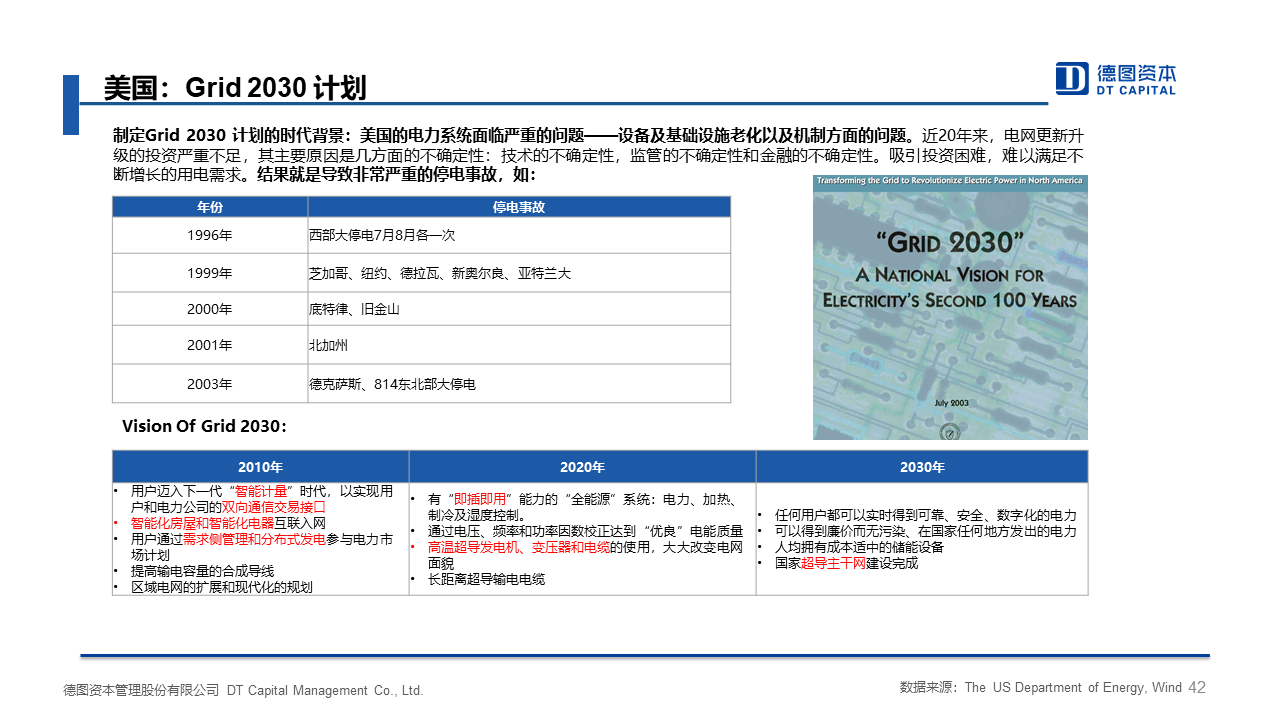
Task: Click the slide title "美国：Grid 2030 计划"
Action: coord(235,88)
